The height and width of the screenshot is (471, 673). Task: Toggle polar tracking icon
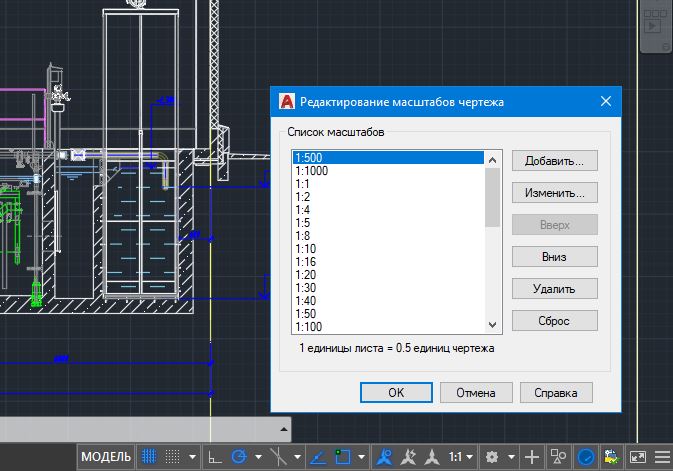pyautogui.click(x=239, y=457)
